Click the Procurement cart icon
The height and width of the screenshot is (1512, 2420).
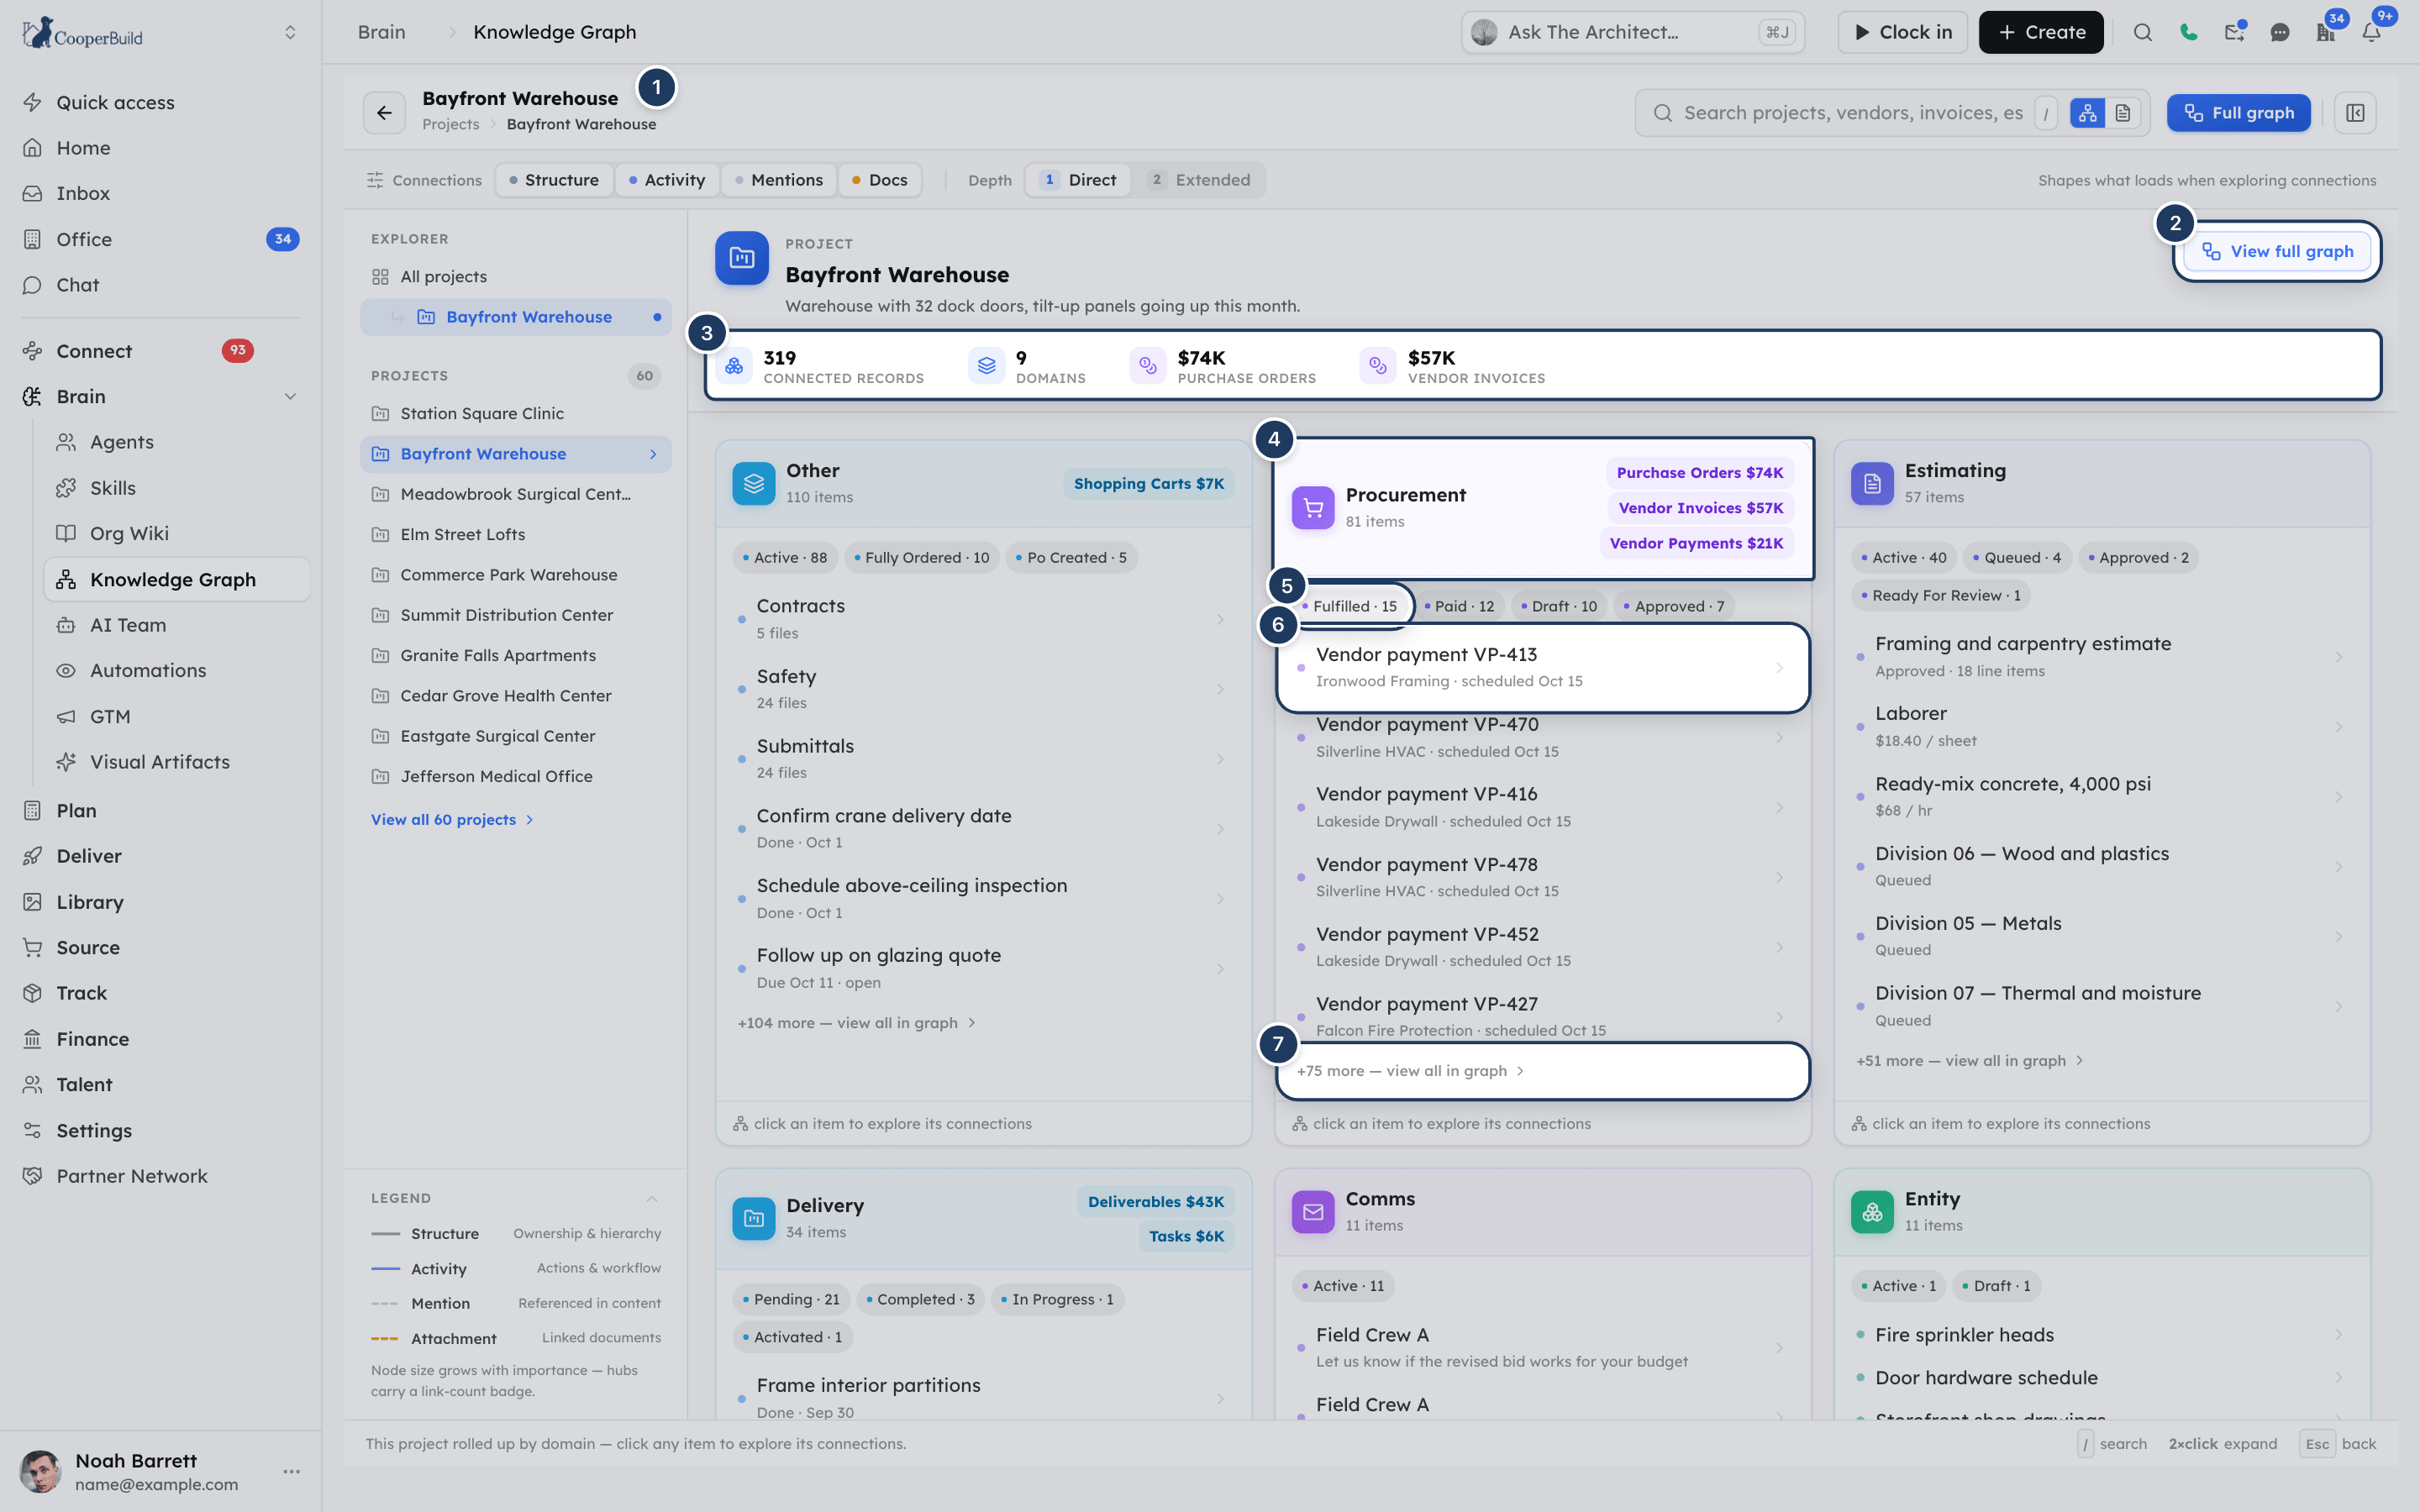(1313, 508)
